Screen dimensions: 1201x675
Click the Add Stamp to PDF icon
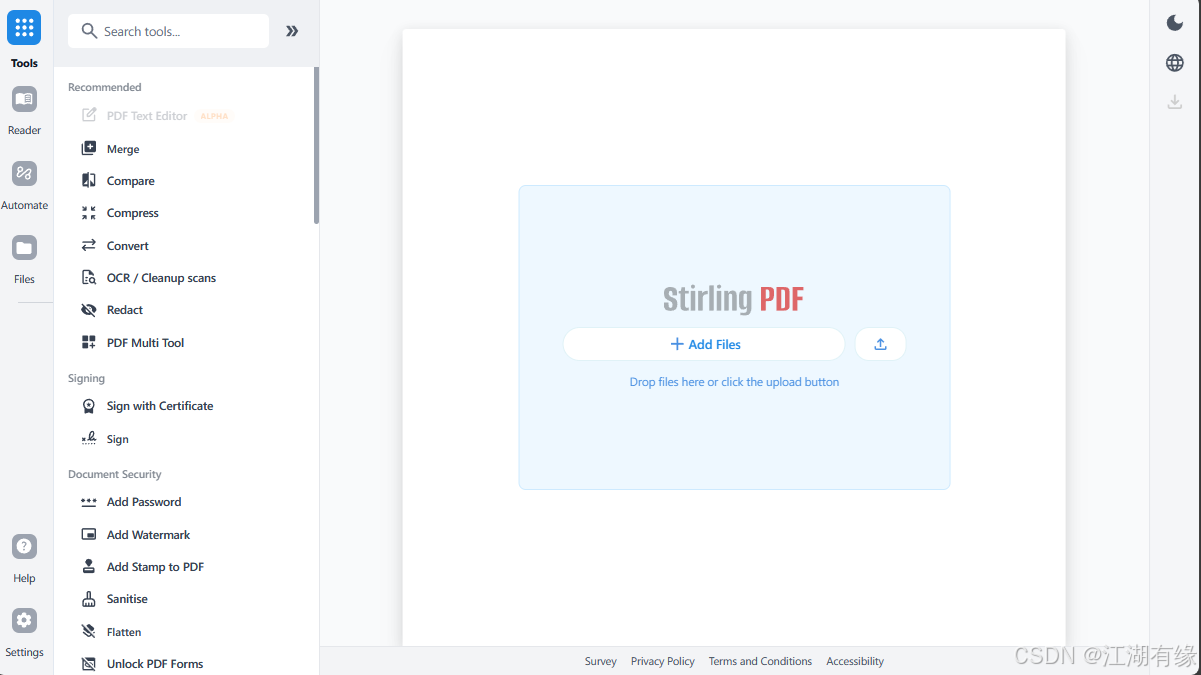(89, 566)
